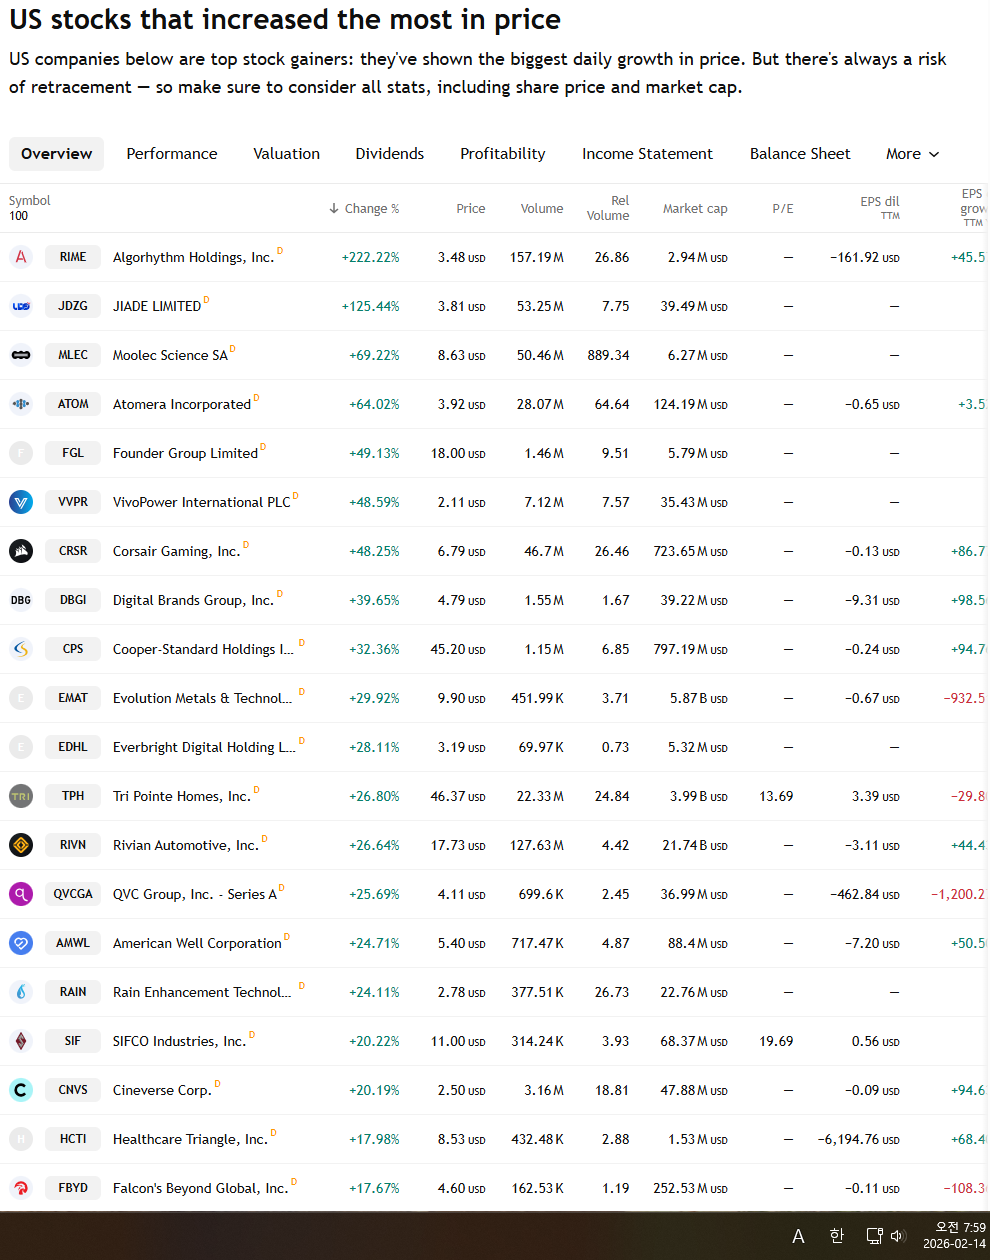The width and height of the screenshot is (990, 1260).
Task: Open the taskbar network display icon
Action: point(874,1236)
